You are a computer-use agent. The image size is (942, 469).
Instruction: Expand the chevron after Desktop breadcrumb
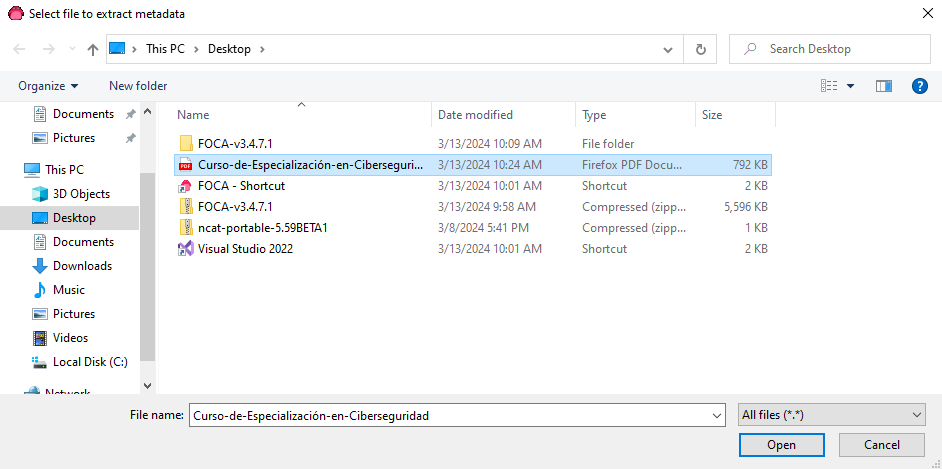[261, 49]
